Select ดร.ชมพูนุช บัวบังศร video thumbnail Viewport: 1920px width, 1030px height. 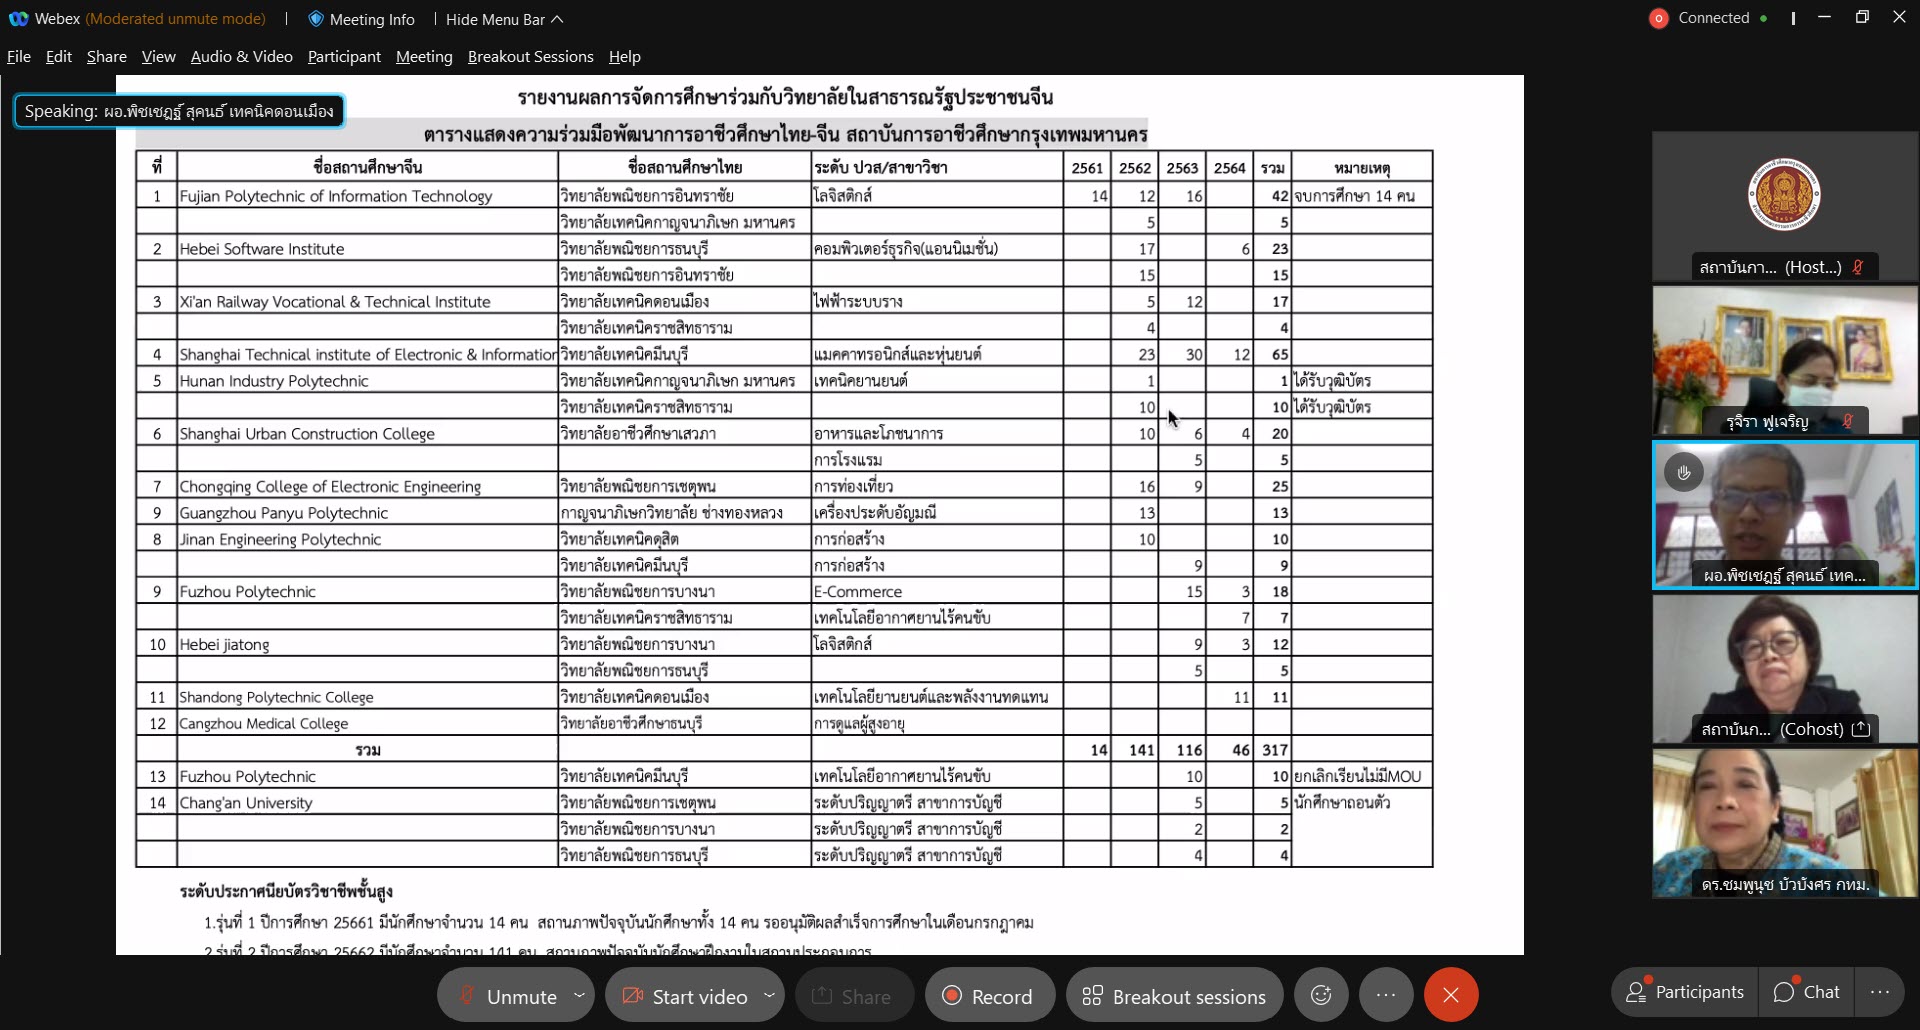coord(1785,823)
